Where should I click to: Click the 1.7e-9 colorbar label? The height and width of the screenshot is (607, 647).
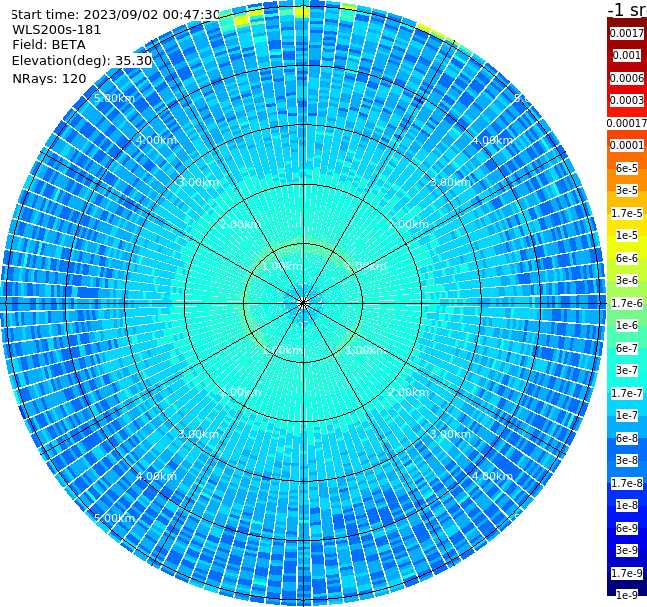[627, 573]
